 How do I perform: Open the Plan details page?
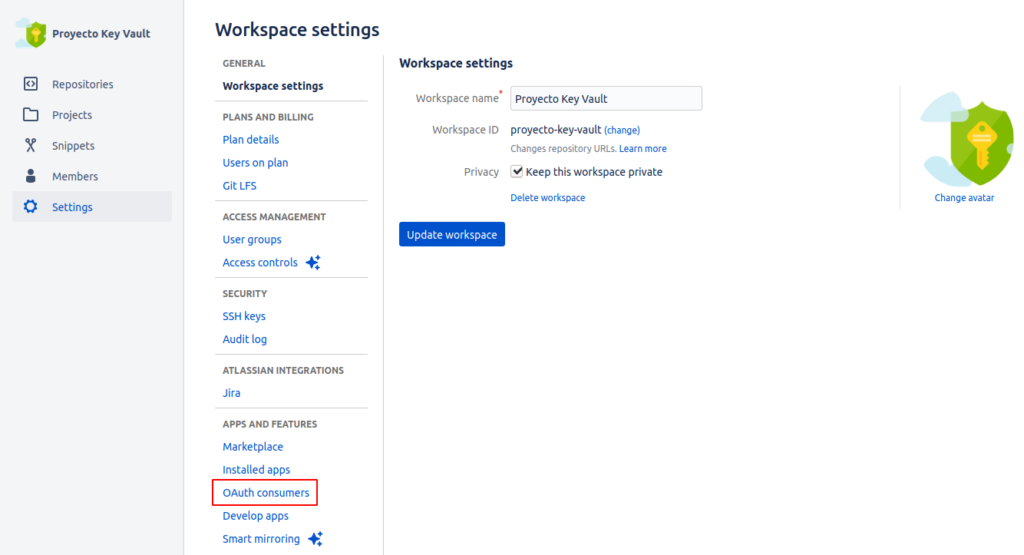pyautogui.click(x=251, y=139)
